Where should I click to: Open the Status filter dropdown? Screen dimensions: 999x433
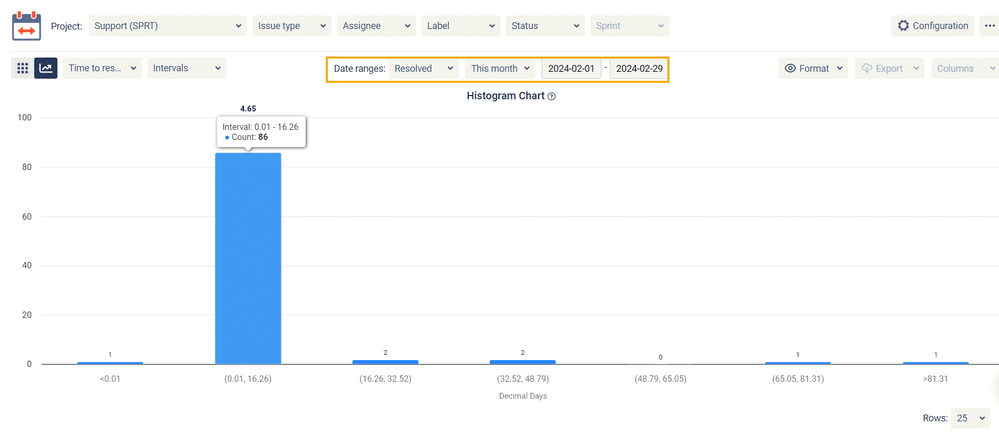tap(545, 26)
